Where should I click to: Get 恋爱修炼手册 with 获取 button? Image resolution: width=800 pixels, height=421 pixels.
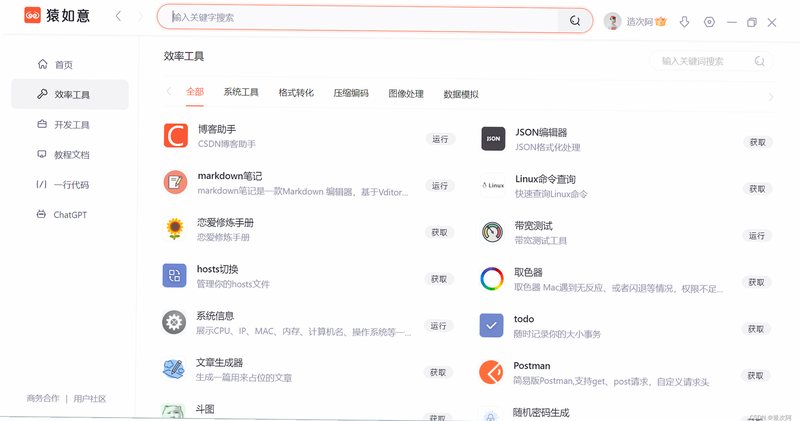439,232
